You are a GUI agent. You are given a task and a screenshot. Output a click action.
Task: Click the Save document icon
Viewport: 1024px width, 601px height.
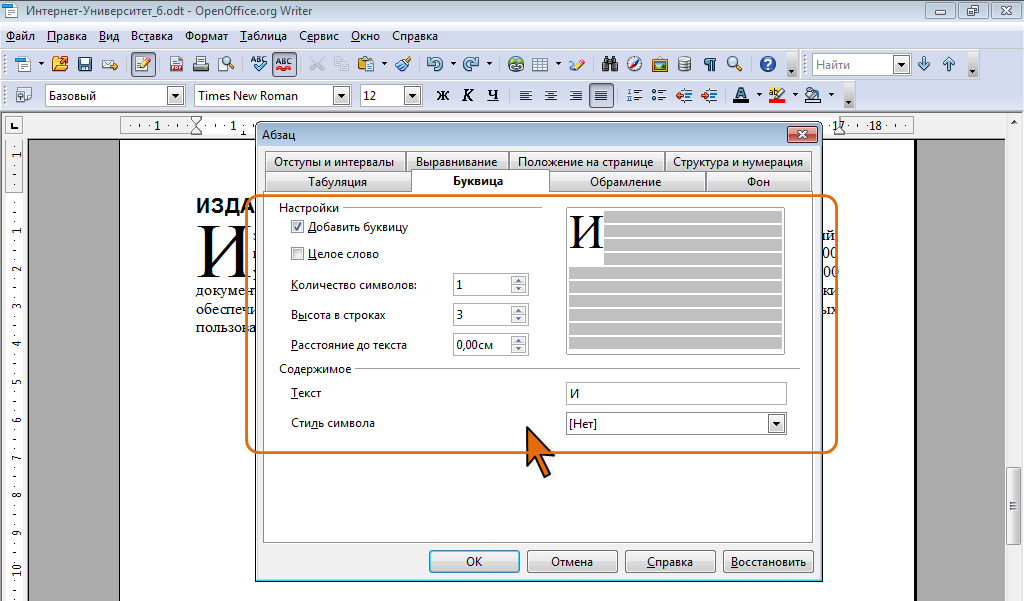tap(85, 64)
